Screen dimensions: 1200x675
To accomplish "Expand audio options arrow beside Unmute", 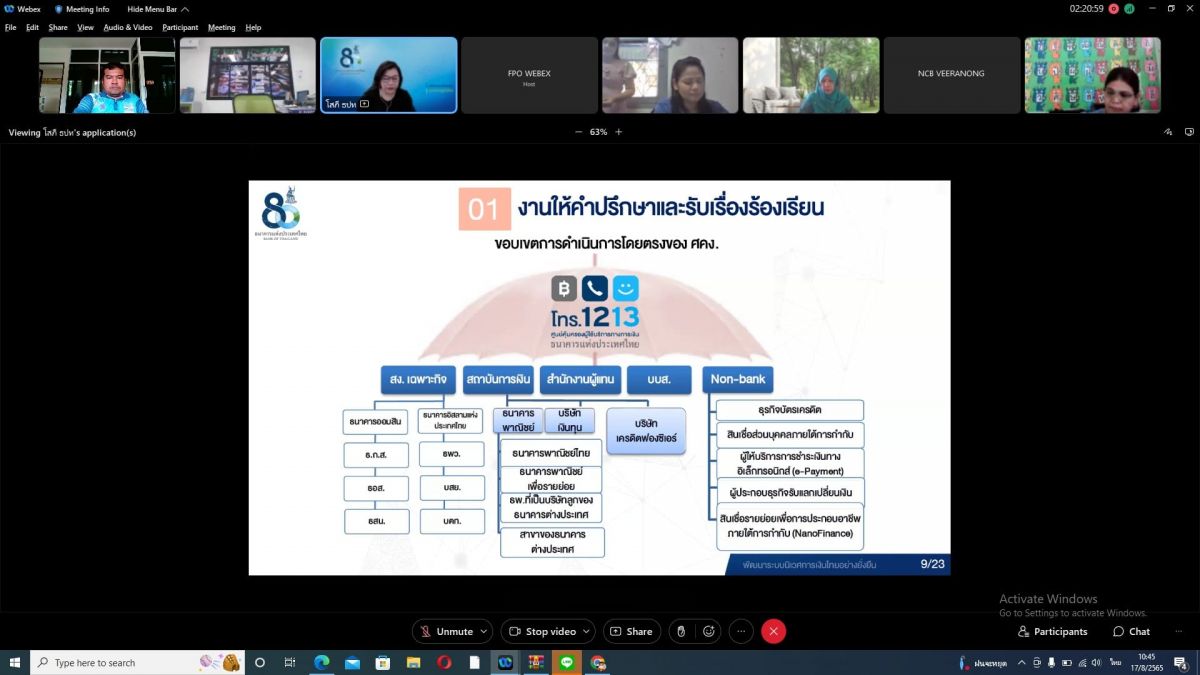I will click(x=485, y=631).
